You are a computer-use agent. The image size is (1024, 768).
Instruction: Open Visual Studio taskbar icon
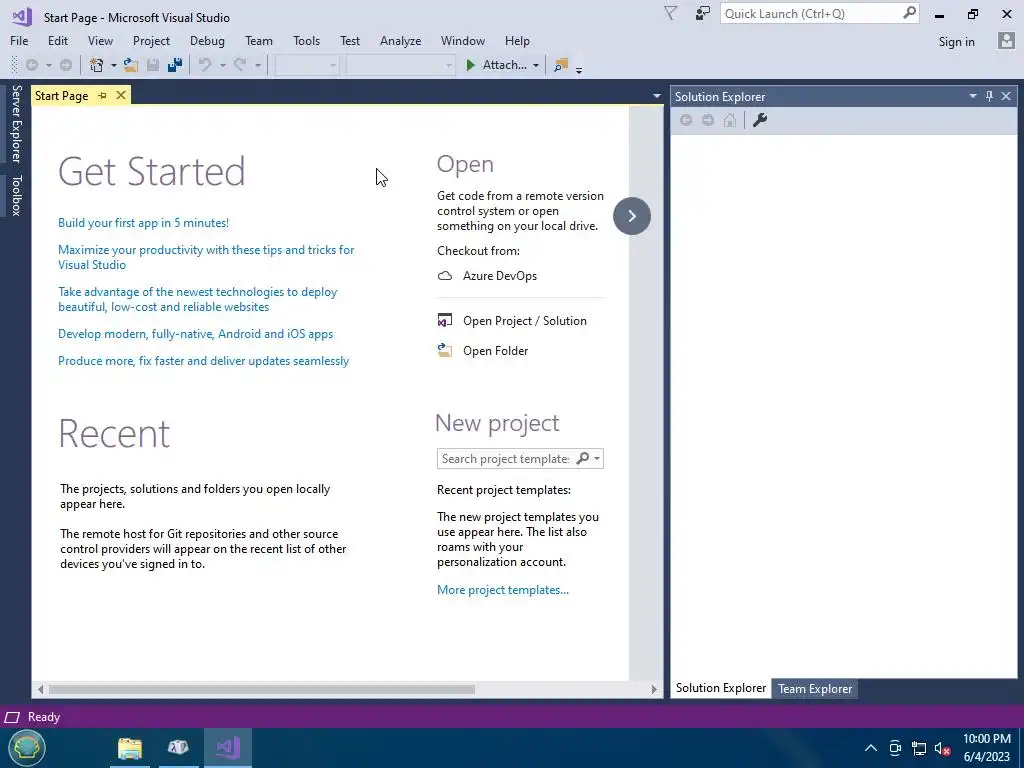pos(228,747)
